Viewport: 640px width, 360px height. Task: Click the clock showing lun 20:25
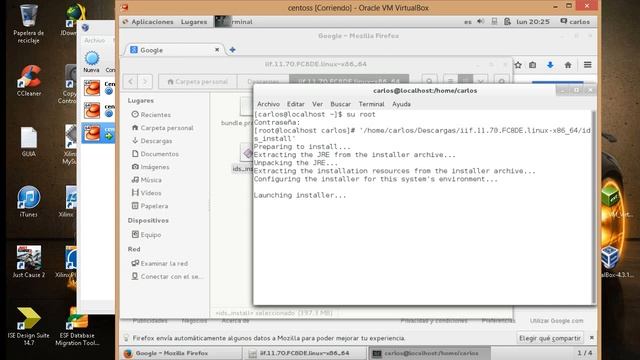[x=533, y=22]
